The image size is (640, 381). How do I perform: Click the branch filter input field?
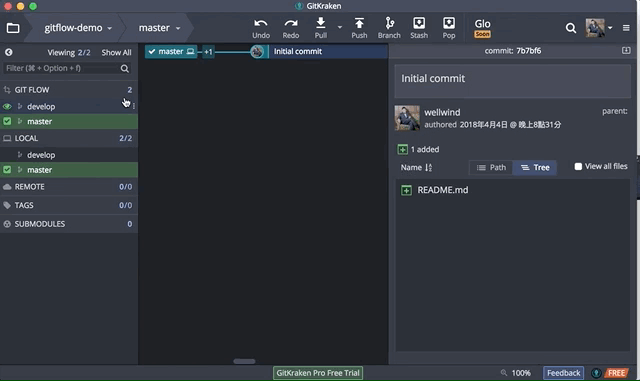61,68
